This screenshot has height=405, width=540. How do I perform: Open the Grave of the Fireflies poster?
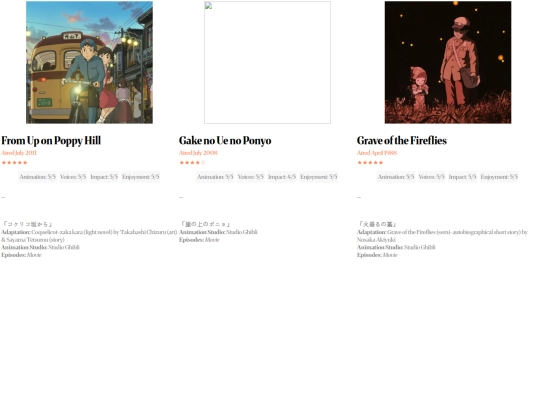point(448,62)
